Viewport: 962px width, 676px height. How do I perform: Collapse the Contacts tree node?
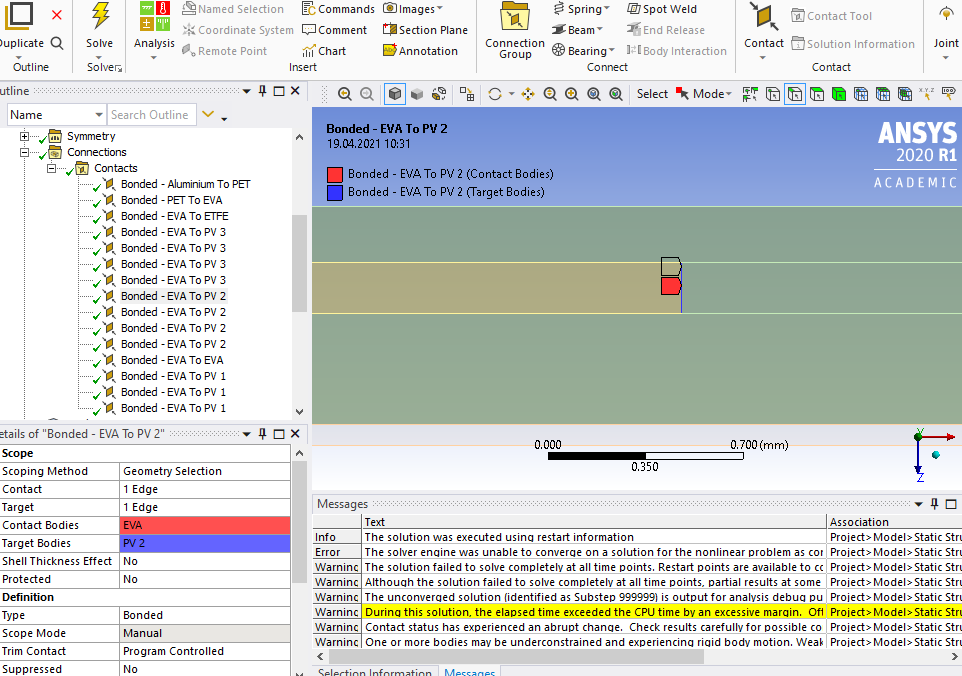(52, 168)
